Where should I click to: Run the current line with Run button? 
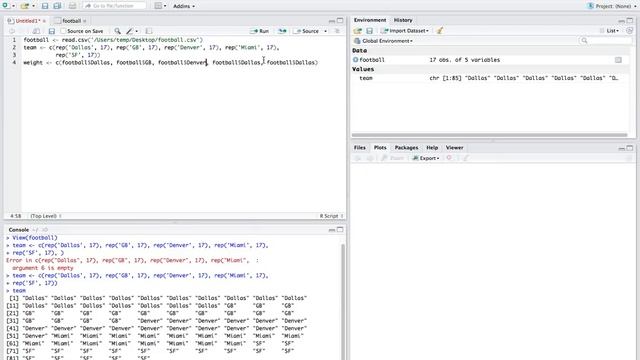click(x=260, y=31)
